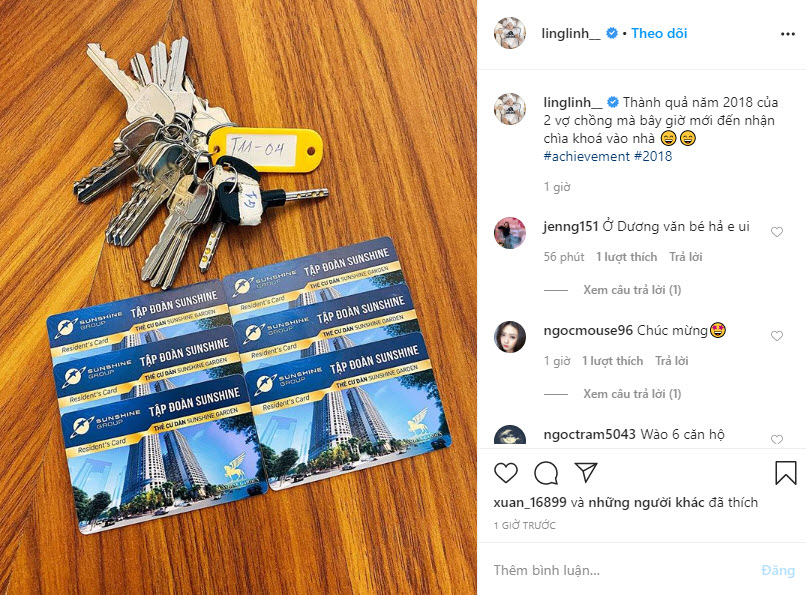This screenshot has height=595, width=806.
Task: Like ngoctram5043's comment with its heart
Action: [777, 439]
